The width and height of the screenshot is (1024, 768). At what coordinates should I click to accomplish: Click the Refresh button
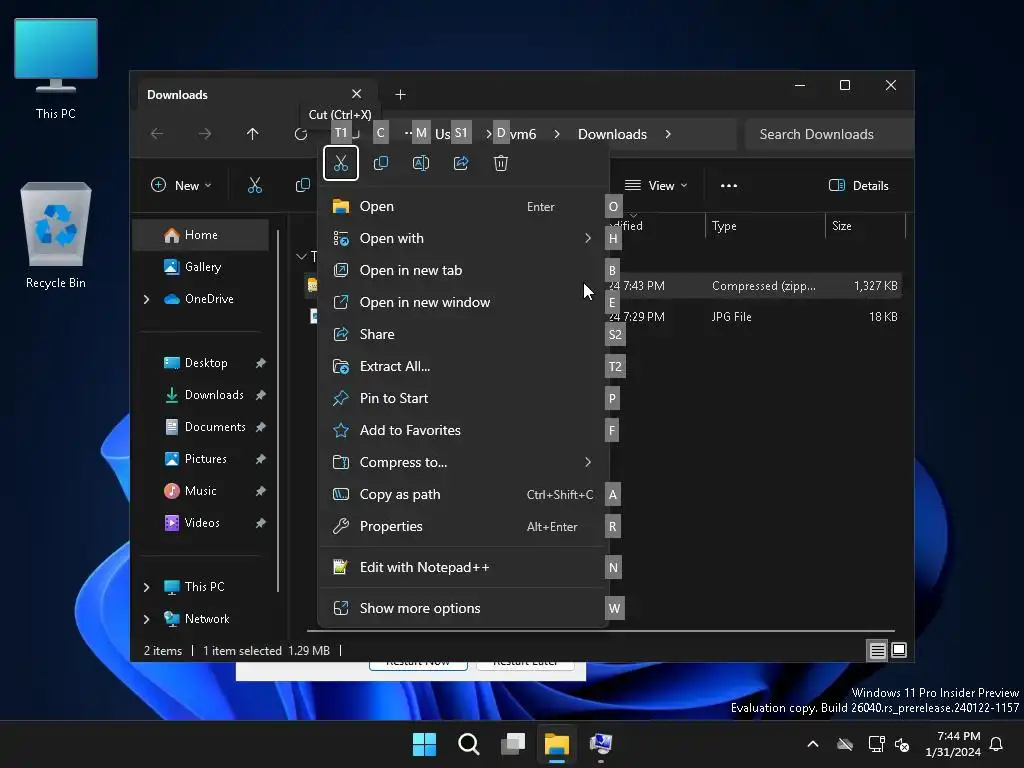tap(300, 134)
